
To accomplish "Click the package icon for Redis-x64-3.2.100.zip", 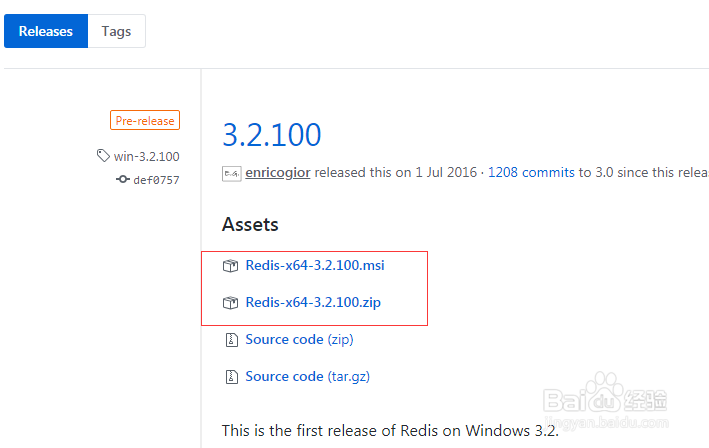I will [x=231, y=302].
